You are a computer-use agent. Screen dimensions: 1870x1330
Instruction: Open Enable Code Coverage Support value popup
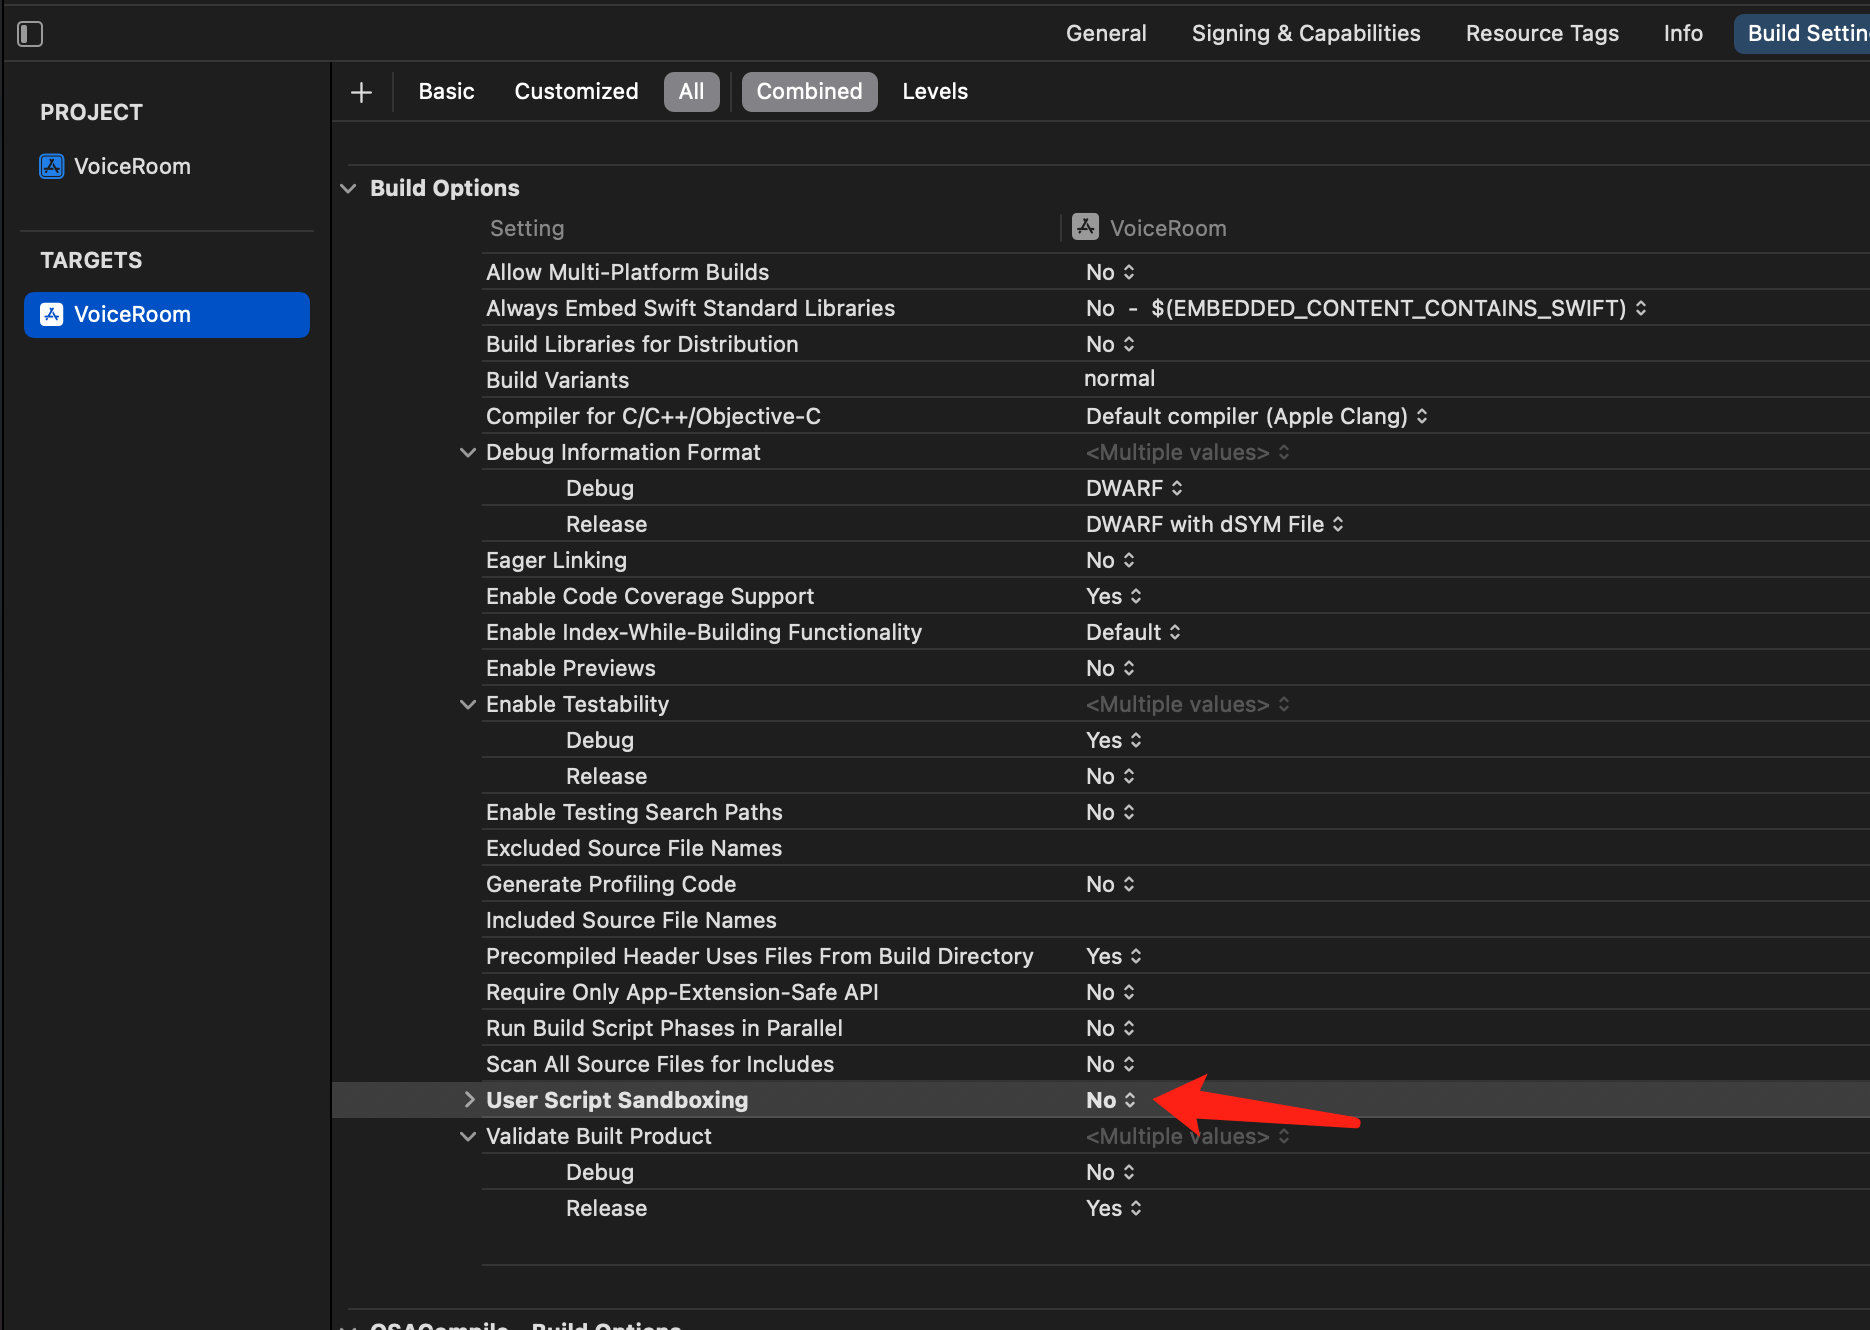1113,596
